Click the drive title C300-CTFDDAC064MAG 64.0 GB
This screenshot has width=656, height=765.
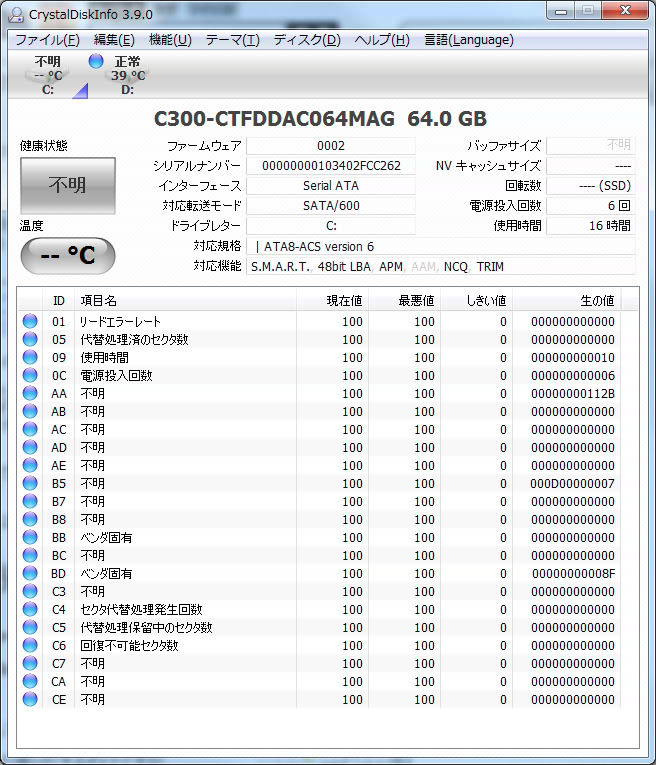320,119
